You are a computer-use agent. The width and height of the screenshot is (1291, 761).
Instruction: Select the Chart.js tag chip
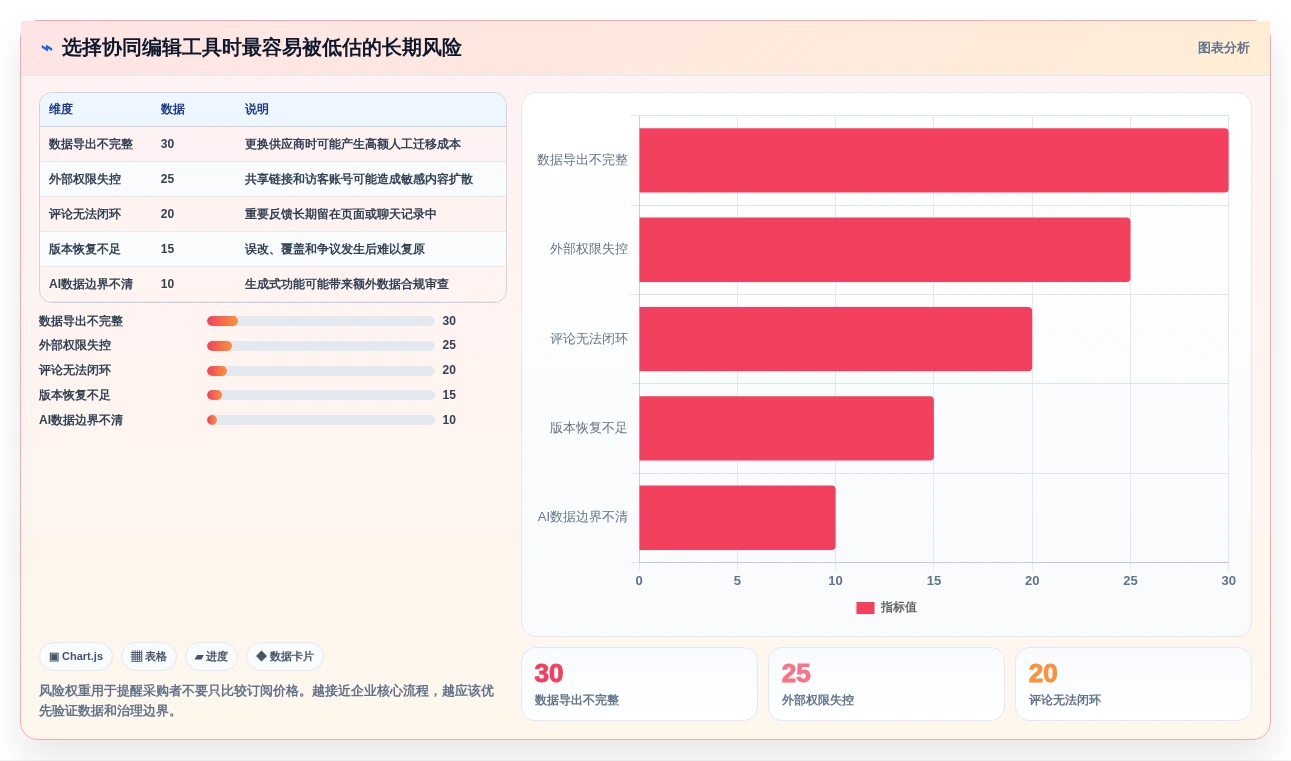coord(76,657)
